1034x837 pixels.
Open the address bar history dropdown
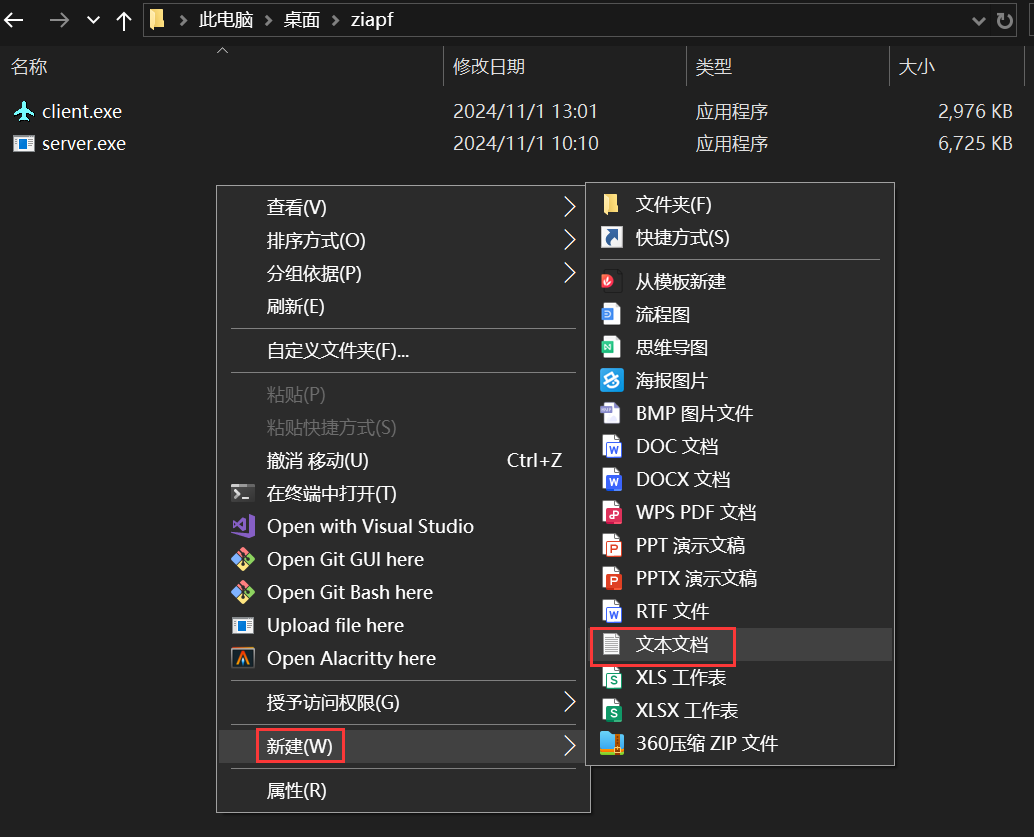tap(978, 20)
